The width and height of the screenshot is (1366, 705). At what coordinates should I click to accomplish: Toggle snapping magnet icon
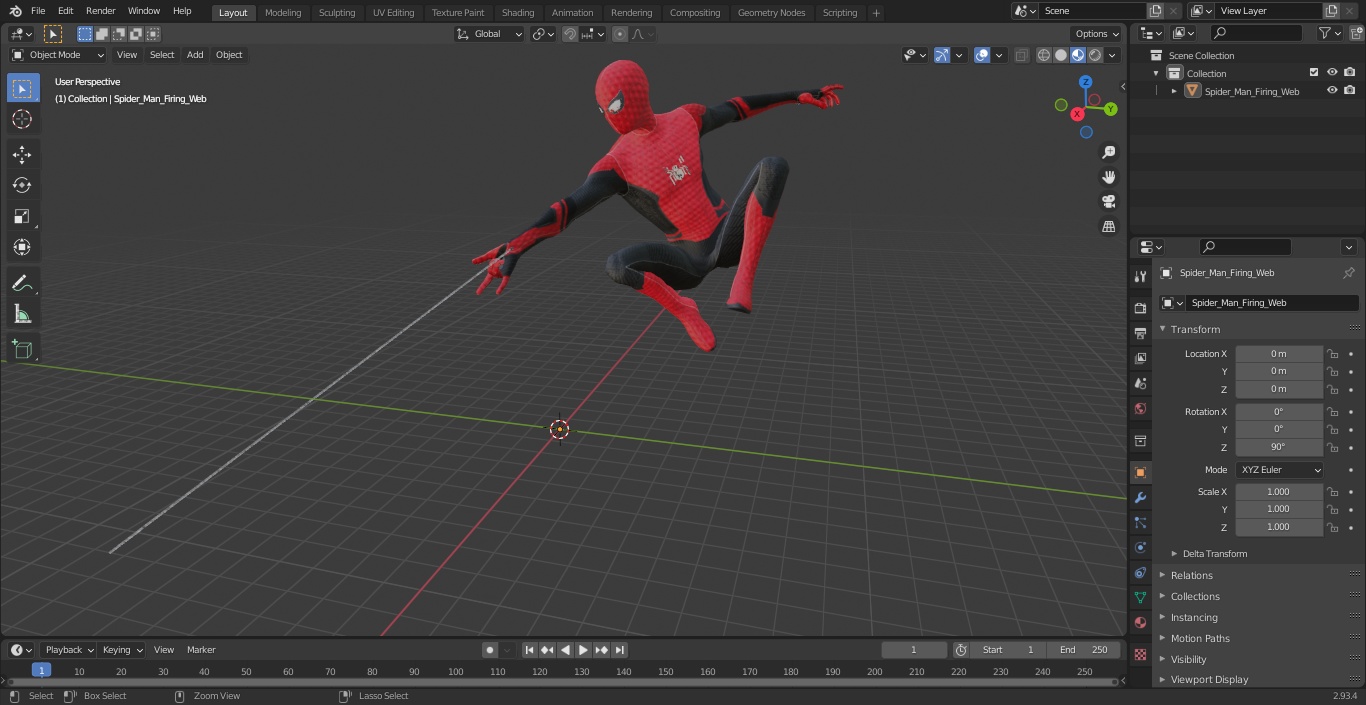570,34
